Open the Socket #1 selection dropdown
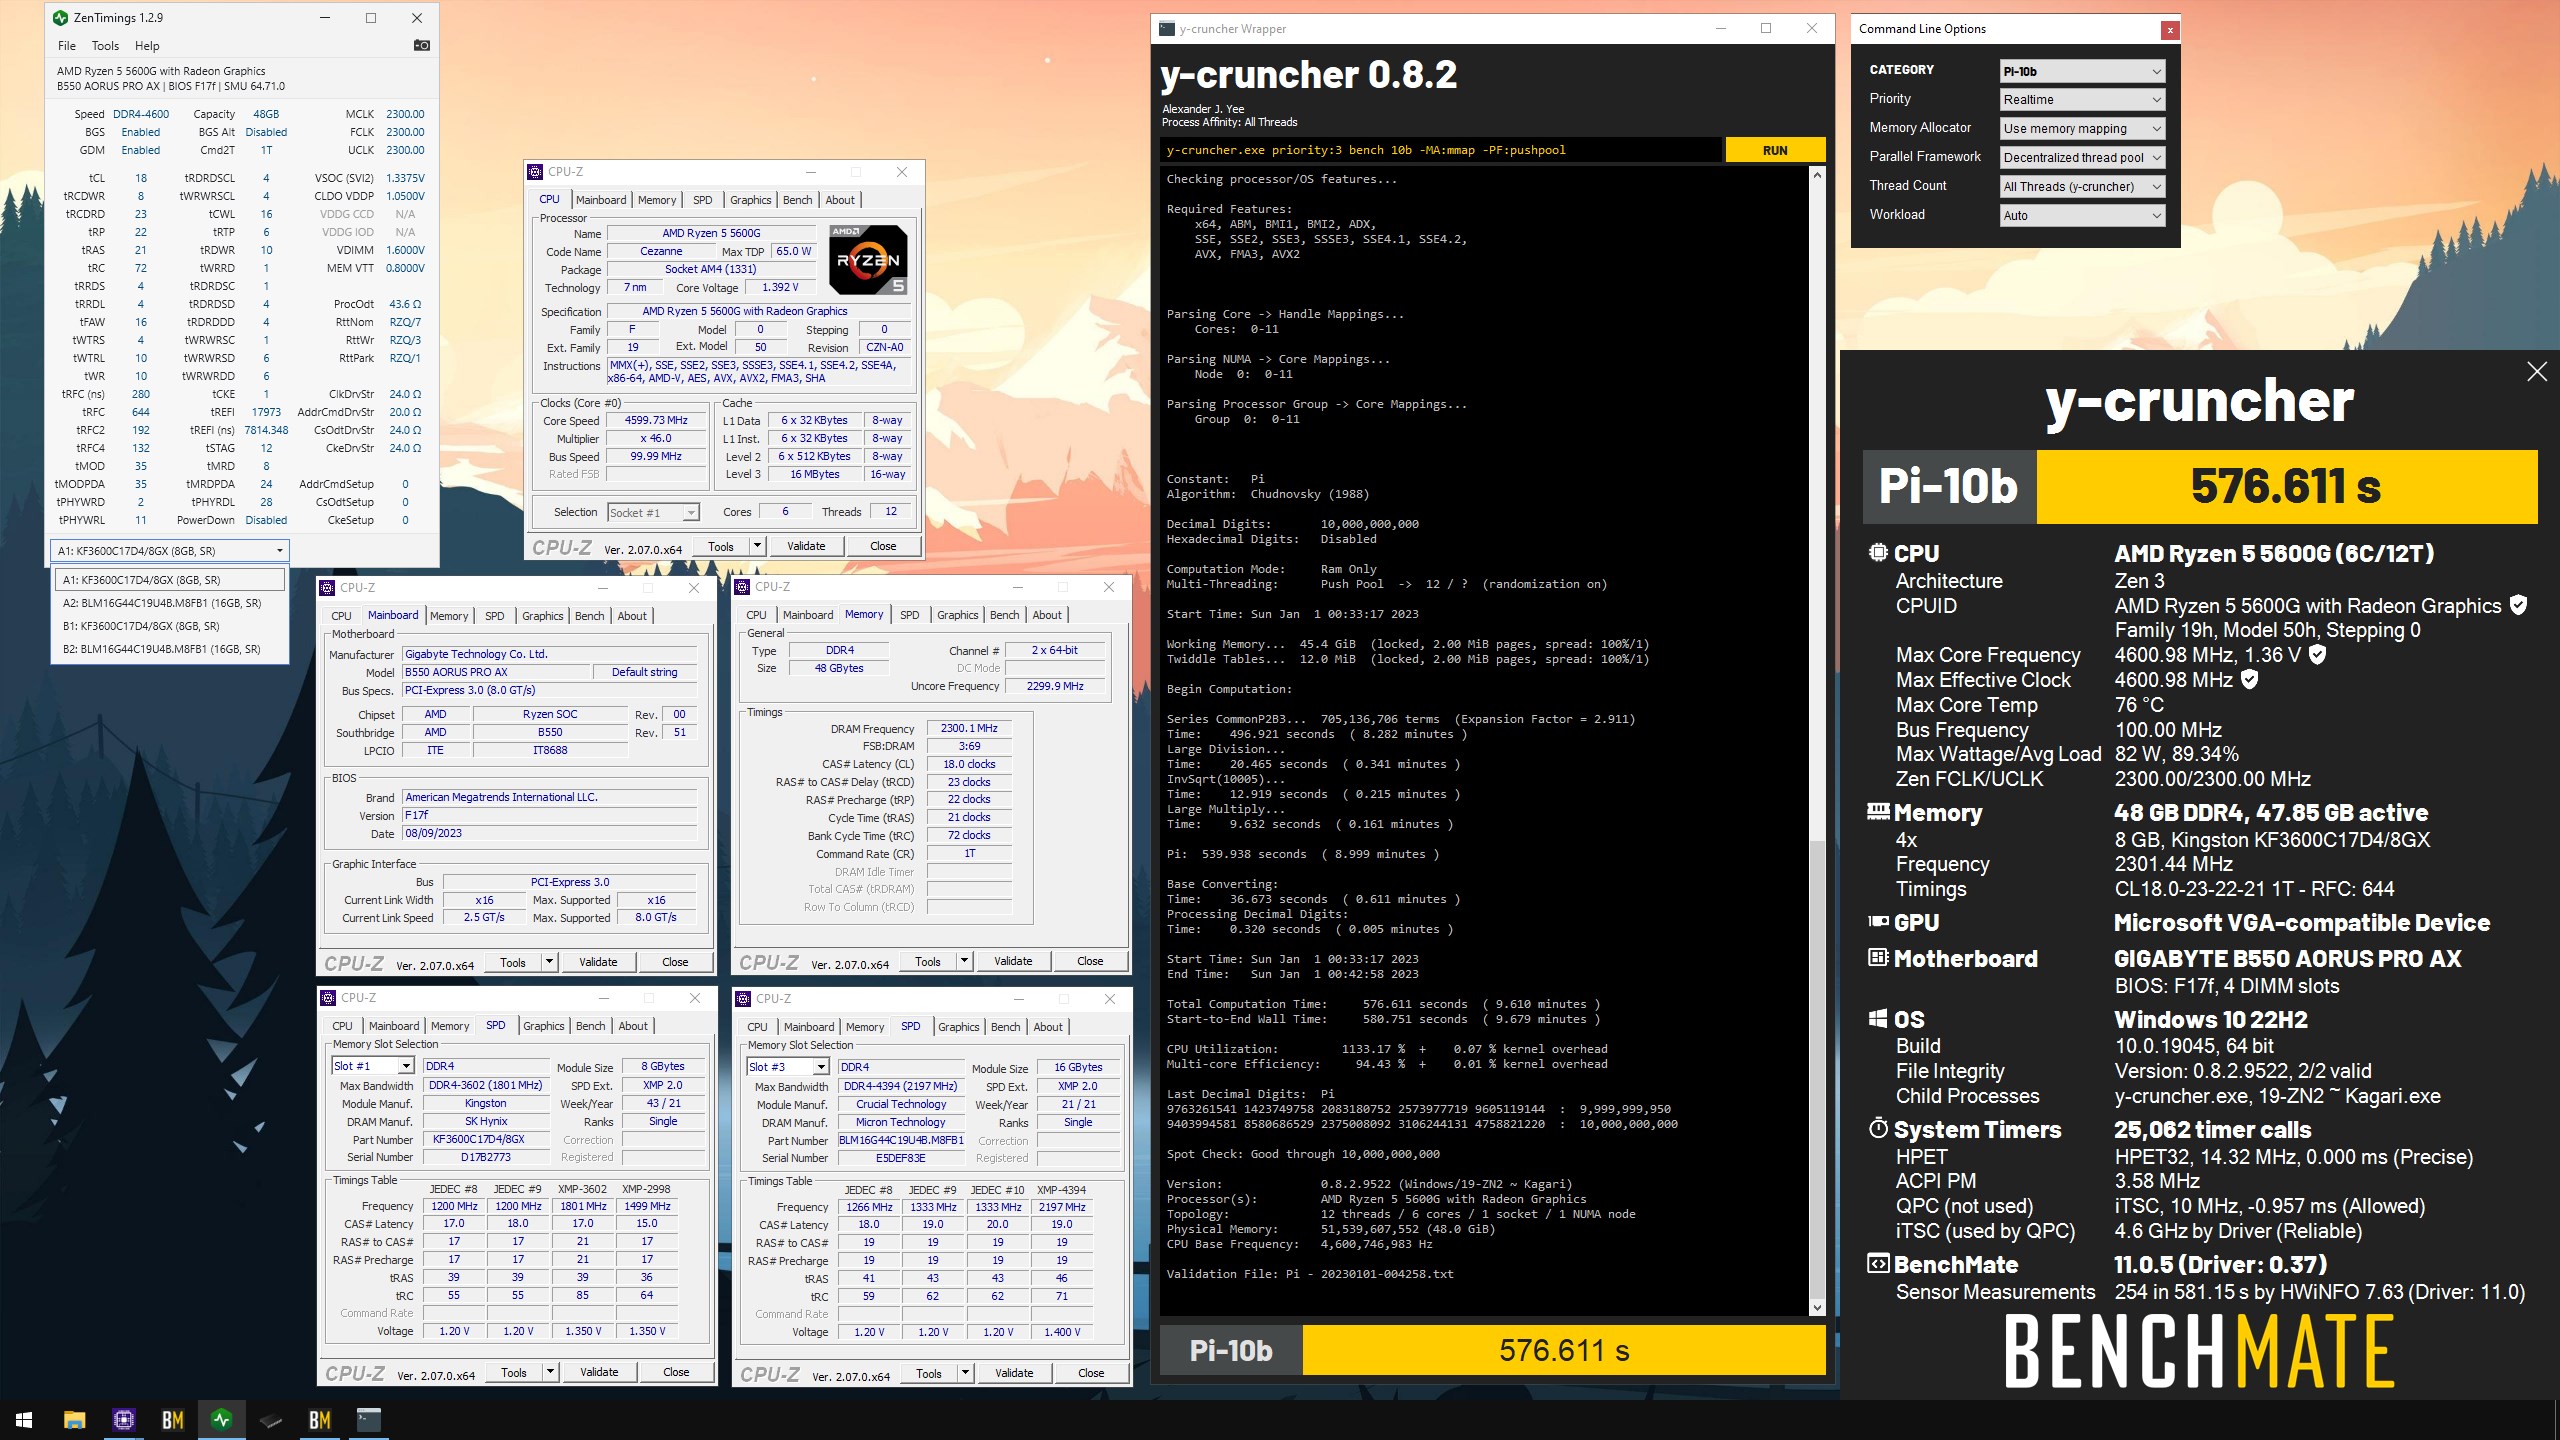 click(653, 512)
